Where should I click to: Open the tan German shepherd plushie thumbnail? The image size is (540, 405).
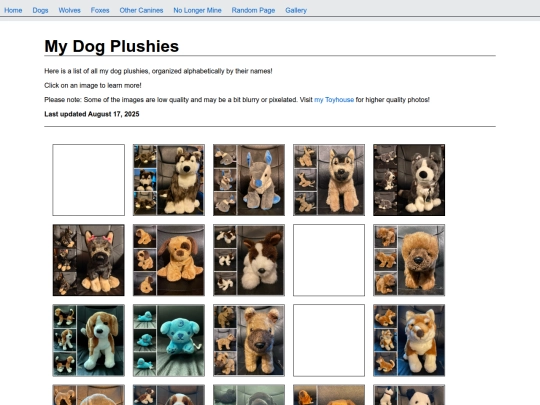click(x=329, y=180)
